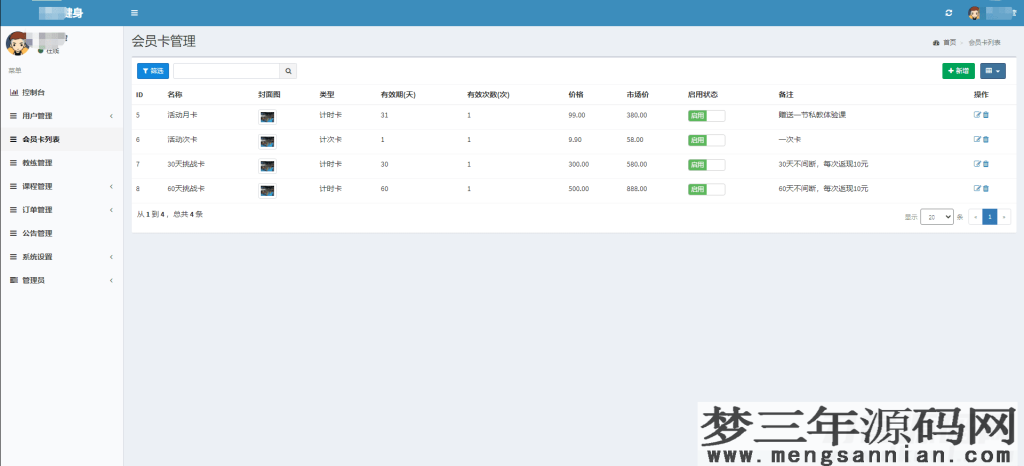Screen dimensions: 1024x466
Task: Click the 名称 column header
Action: point(174,95)
